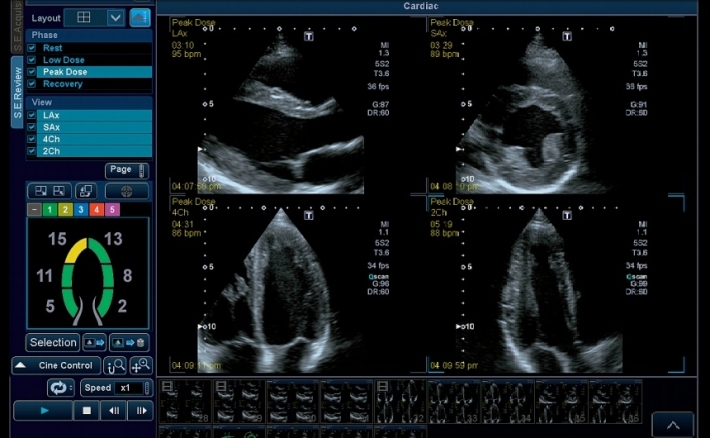The width and height of the screenshot is (710, 438).
Task: Click the Selection button
Action: 53,342
